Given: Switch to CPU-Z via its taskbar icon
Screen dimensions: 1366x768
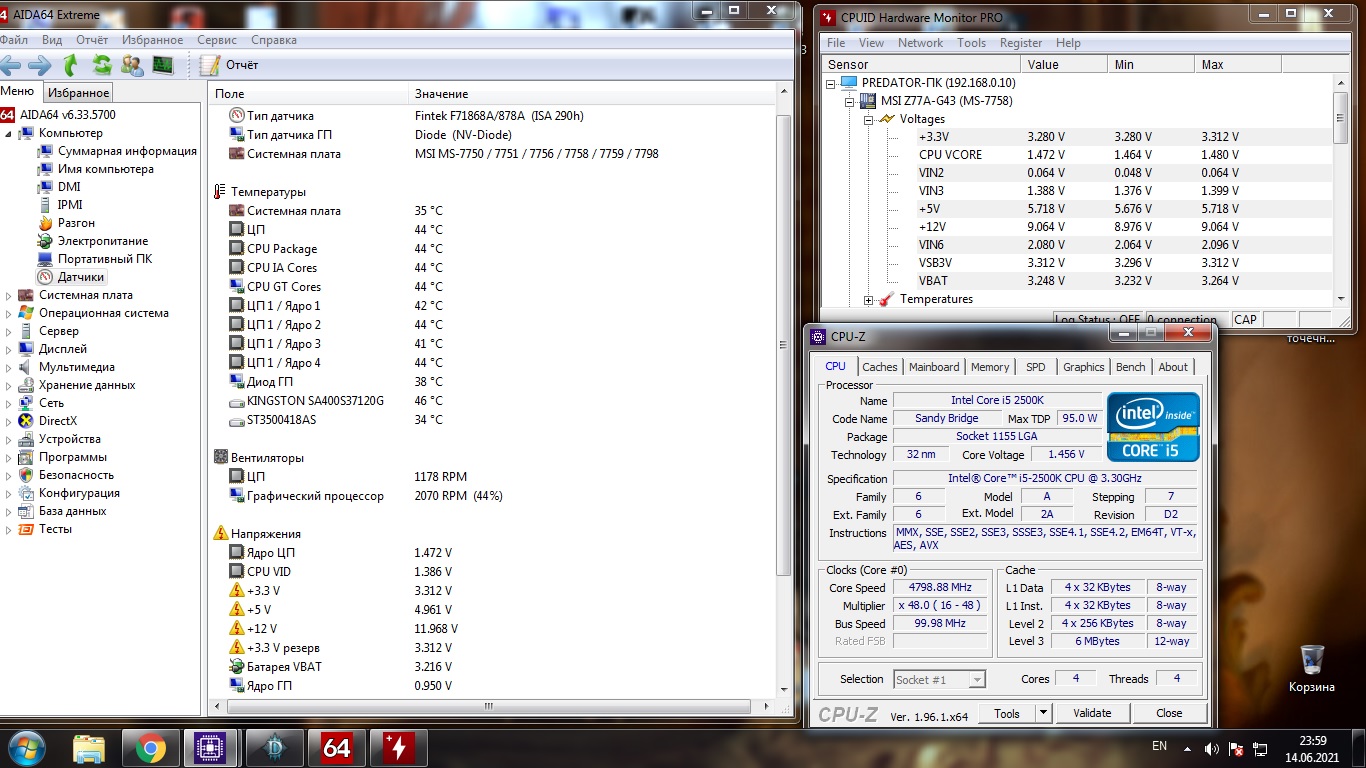Looking at the screenshot, I should 211,748.
